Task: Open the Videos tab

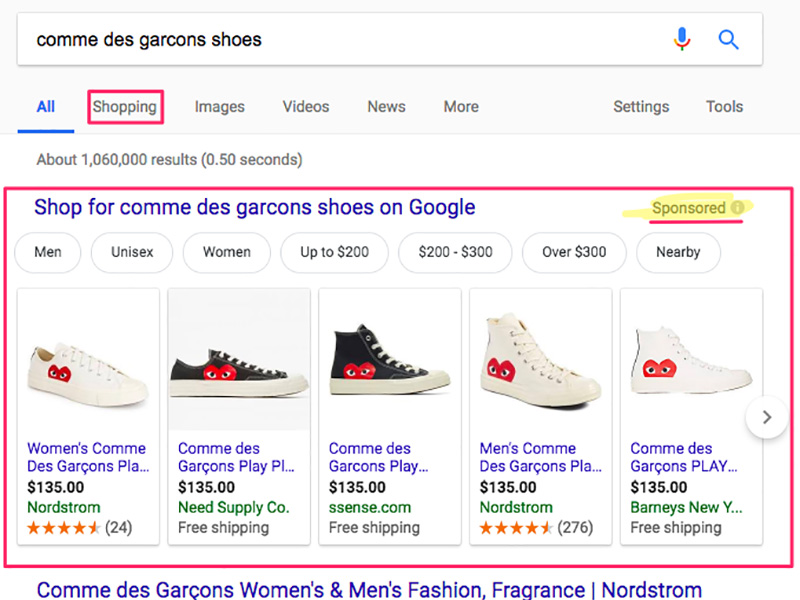Action: 306,107
